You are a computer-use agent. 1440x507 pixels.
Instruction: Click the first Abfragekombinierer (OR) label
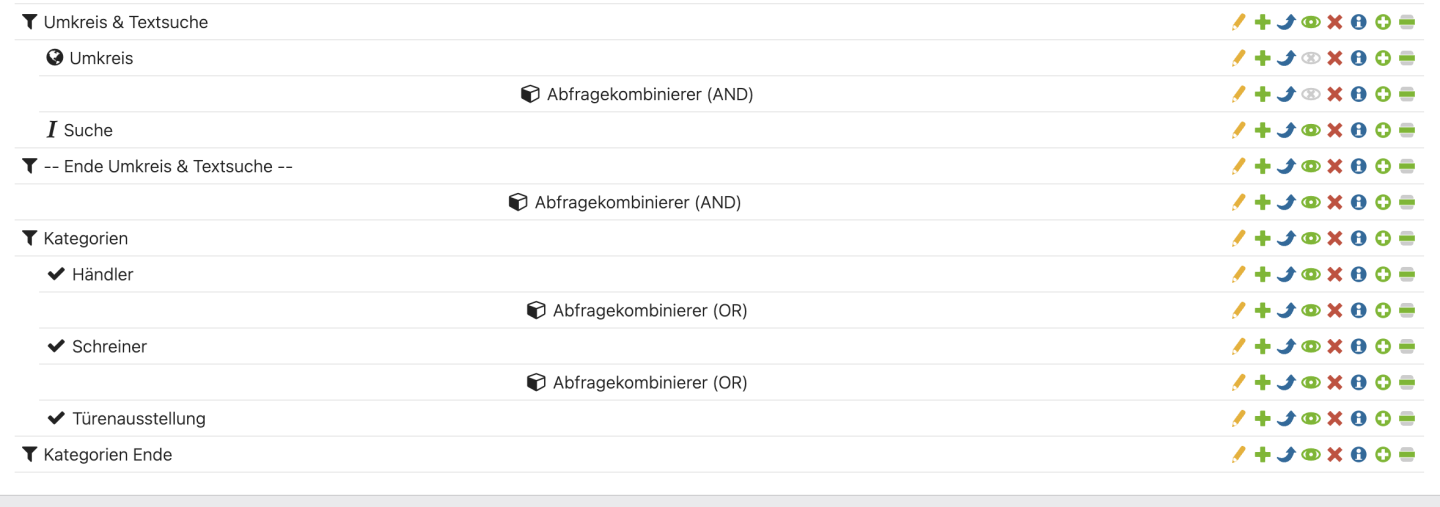click(x=649, y=310)
